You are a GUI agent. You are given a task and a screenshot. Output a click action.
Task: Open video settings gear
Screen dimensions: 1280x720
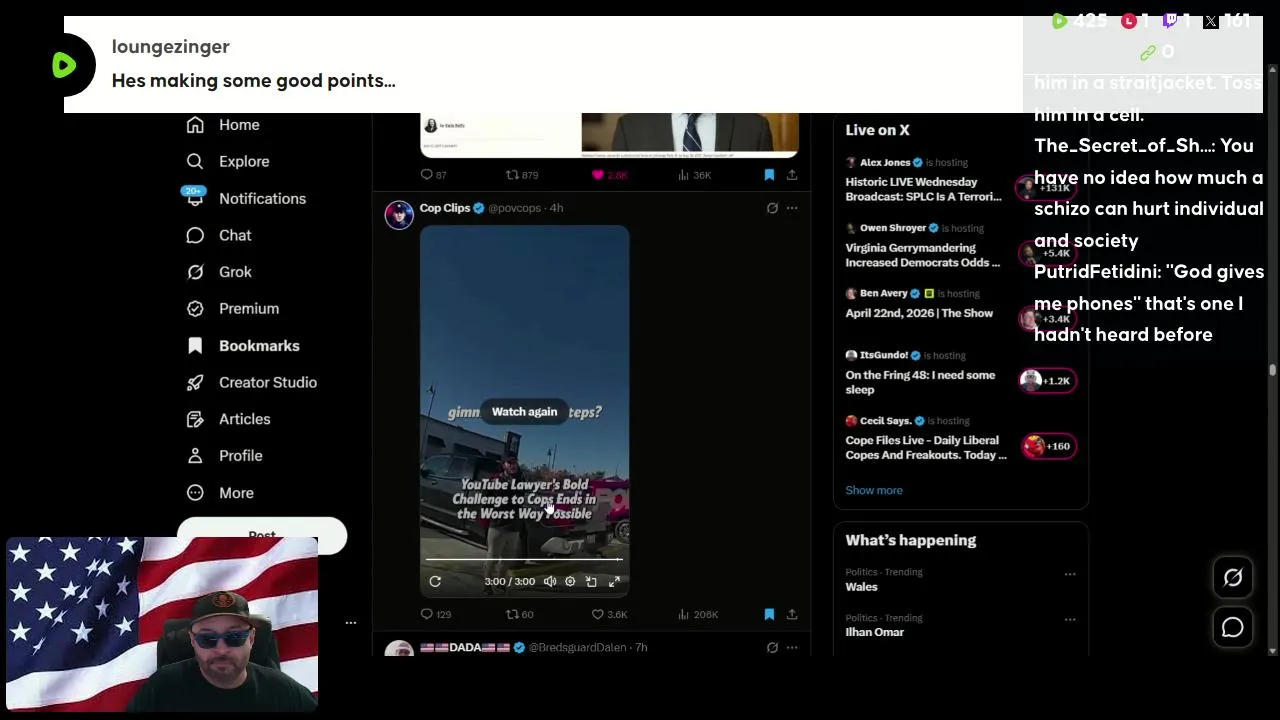(570, 581)
